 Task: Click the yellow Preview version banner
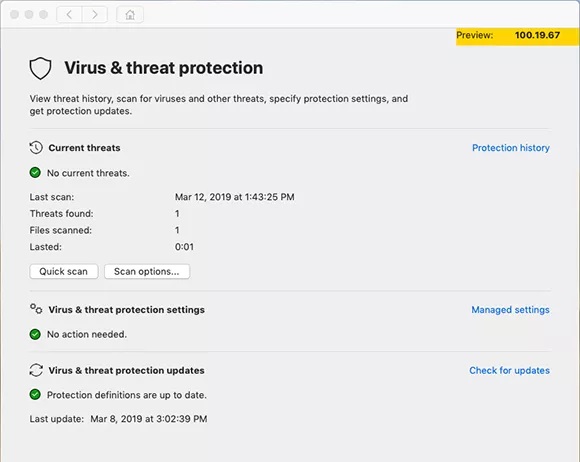click(517, 37)
